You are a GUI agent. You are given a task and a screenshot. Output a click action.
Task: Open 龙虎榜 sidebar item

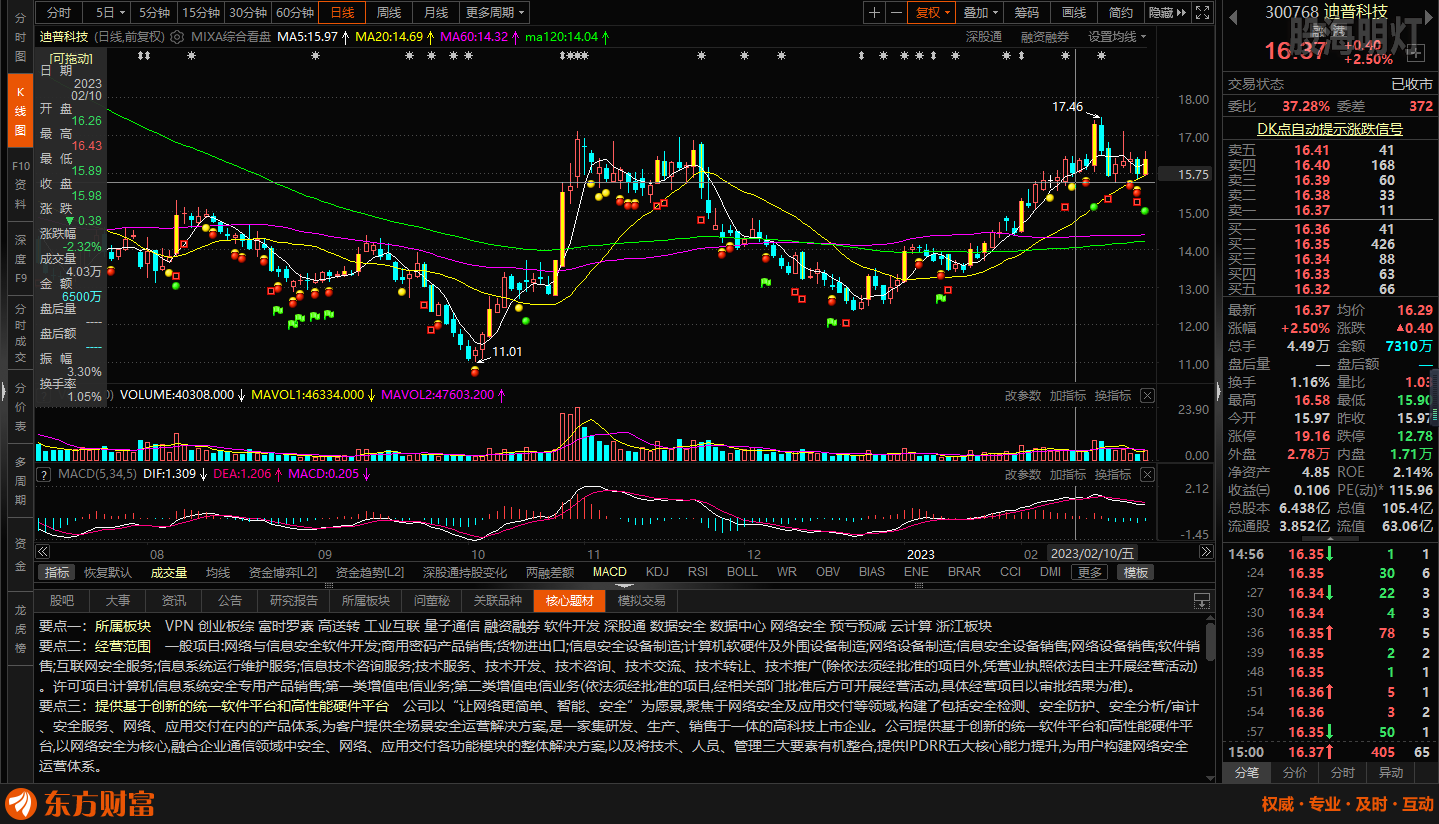[20, 629]
